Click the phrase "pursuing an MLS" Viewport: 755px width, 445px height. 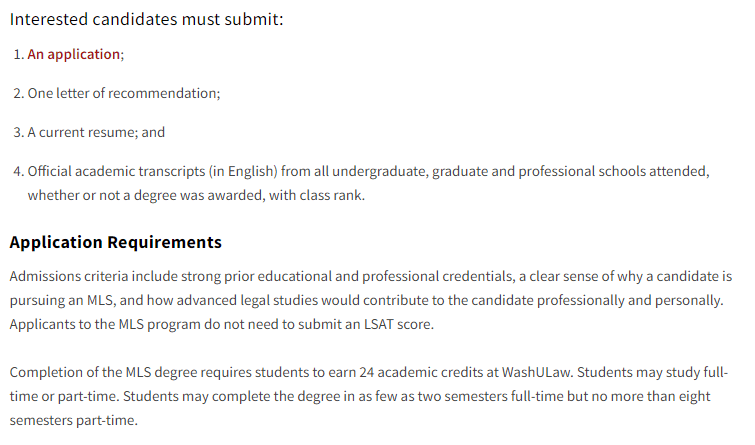point(61,300)
